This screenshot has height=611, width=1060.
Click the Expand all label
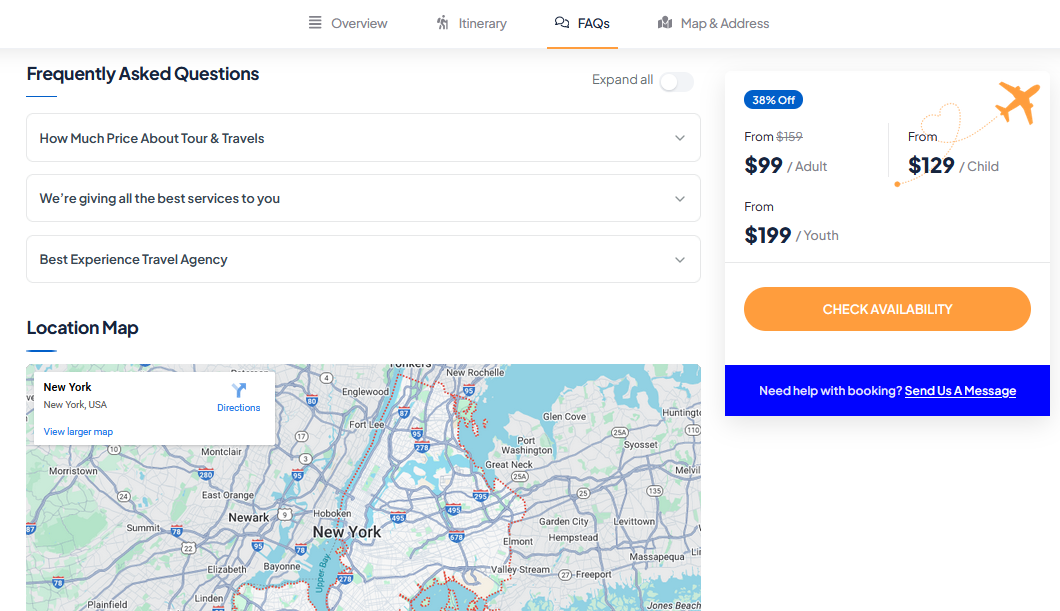pyautogui.click(x=623, y=80)
